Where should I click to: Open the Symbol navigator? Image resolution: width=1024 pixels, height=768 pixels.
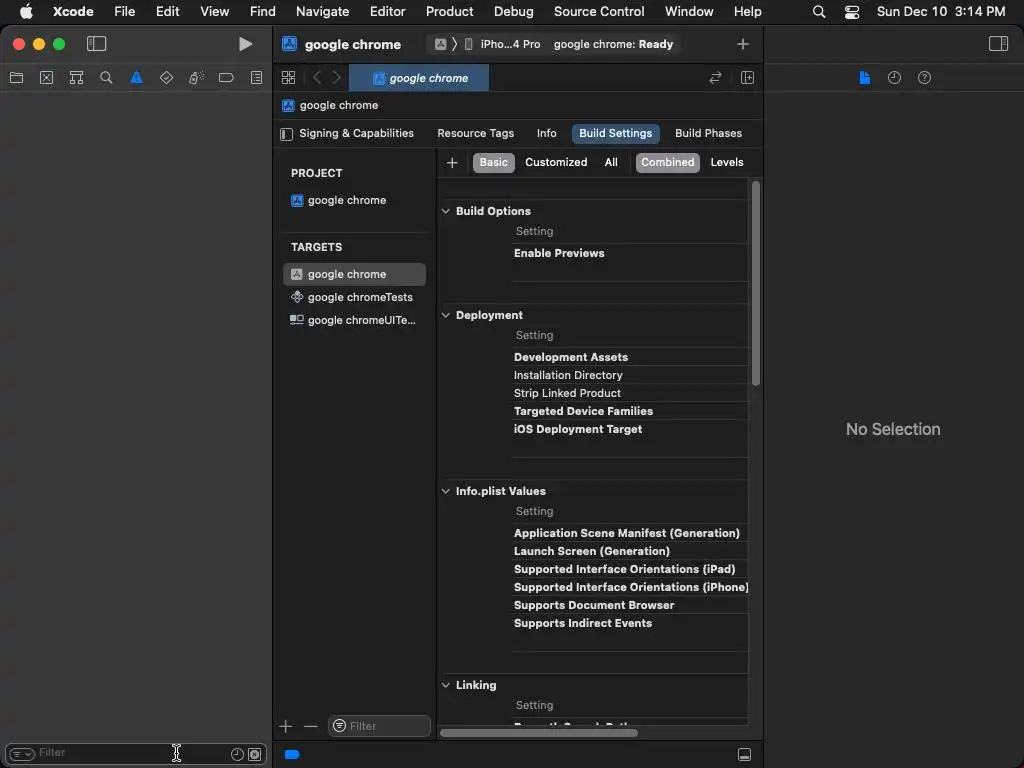tap(76, 78)
